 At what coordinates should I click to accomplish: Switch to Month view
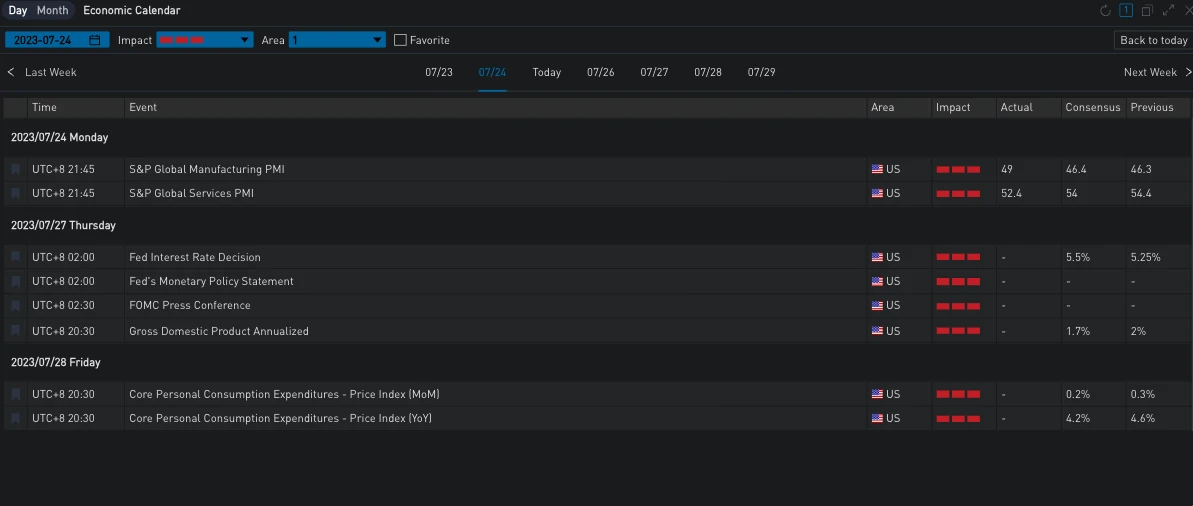coord(53,11)
